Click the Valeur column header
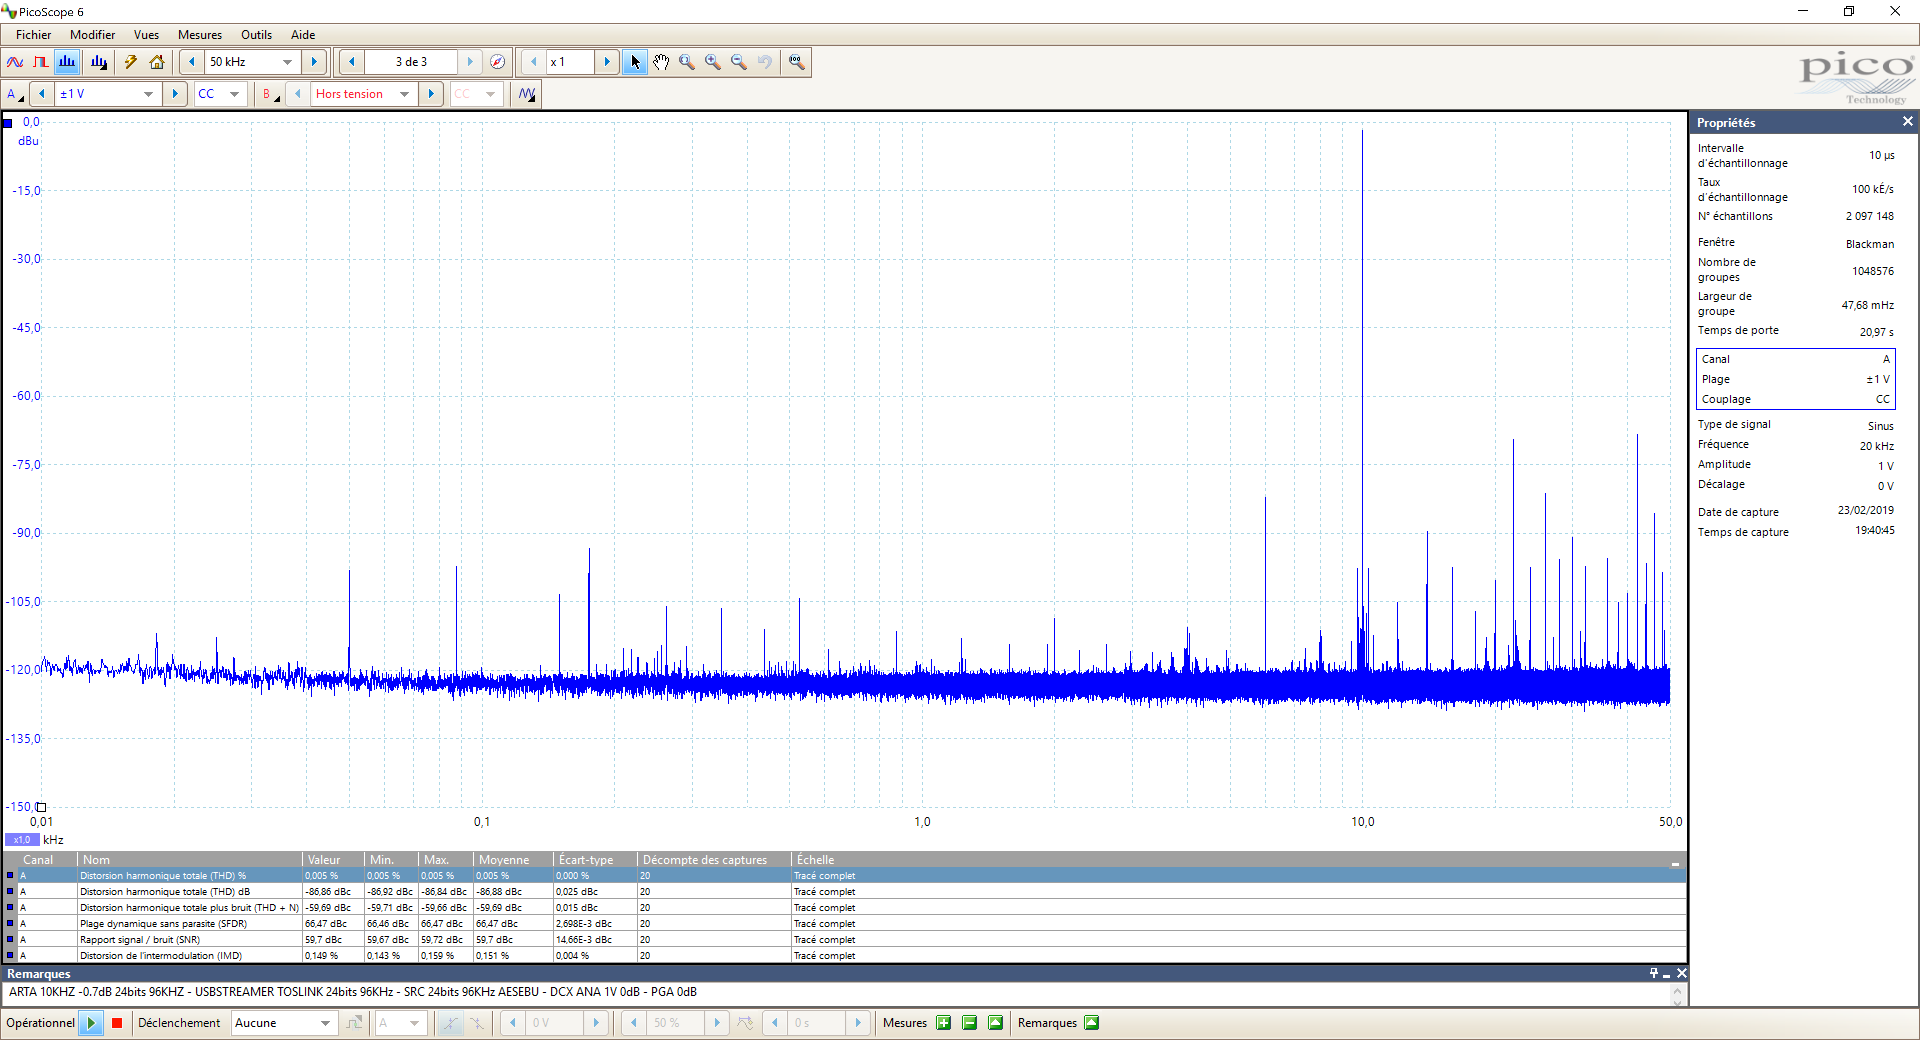The image size is (1920, 1040). (x=333, y=860)
